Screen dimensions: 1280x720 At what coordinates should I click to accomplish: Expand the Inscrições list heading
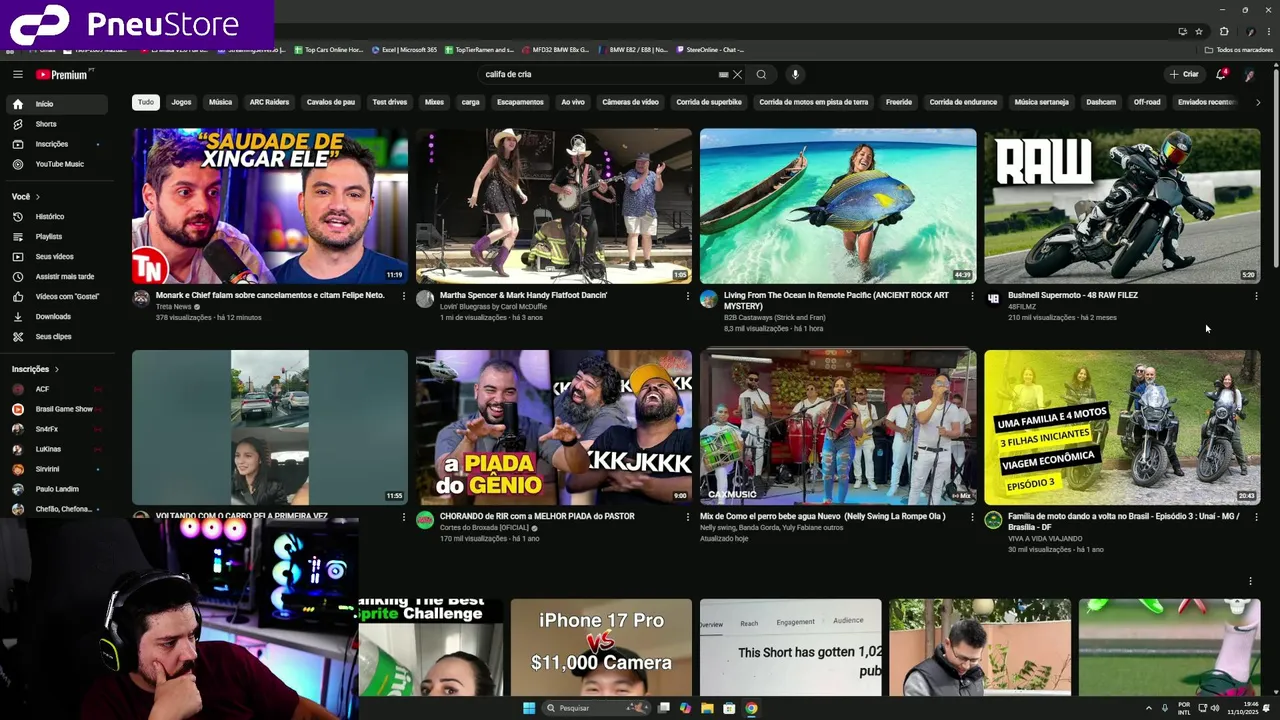(36, 369)
